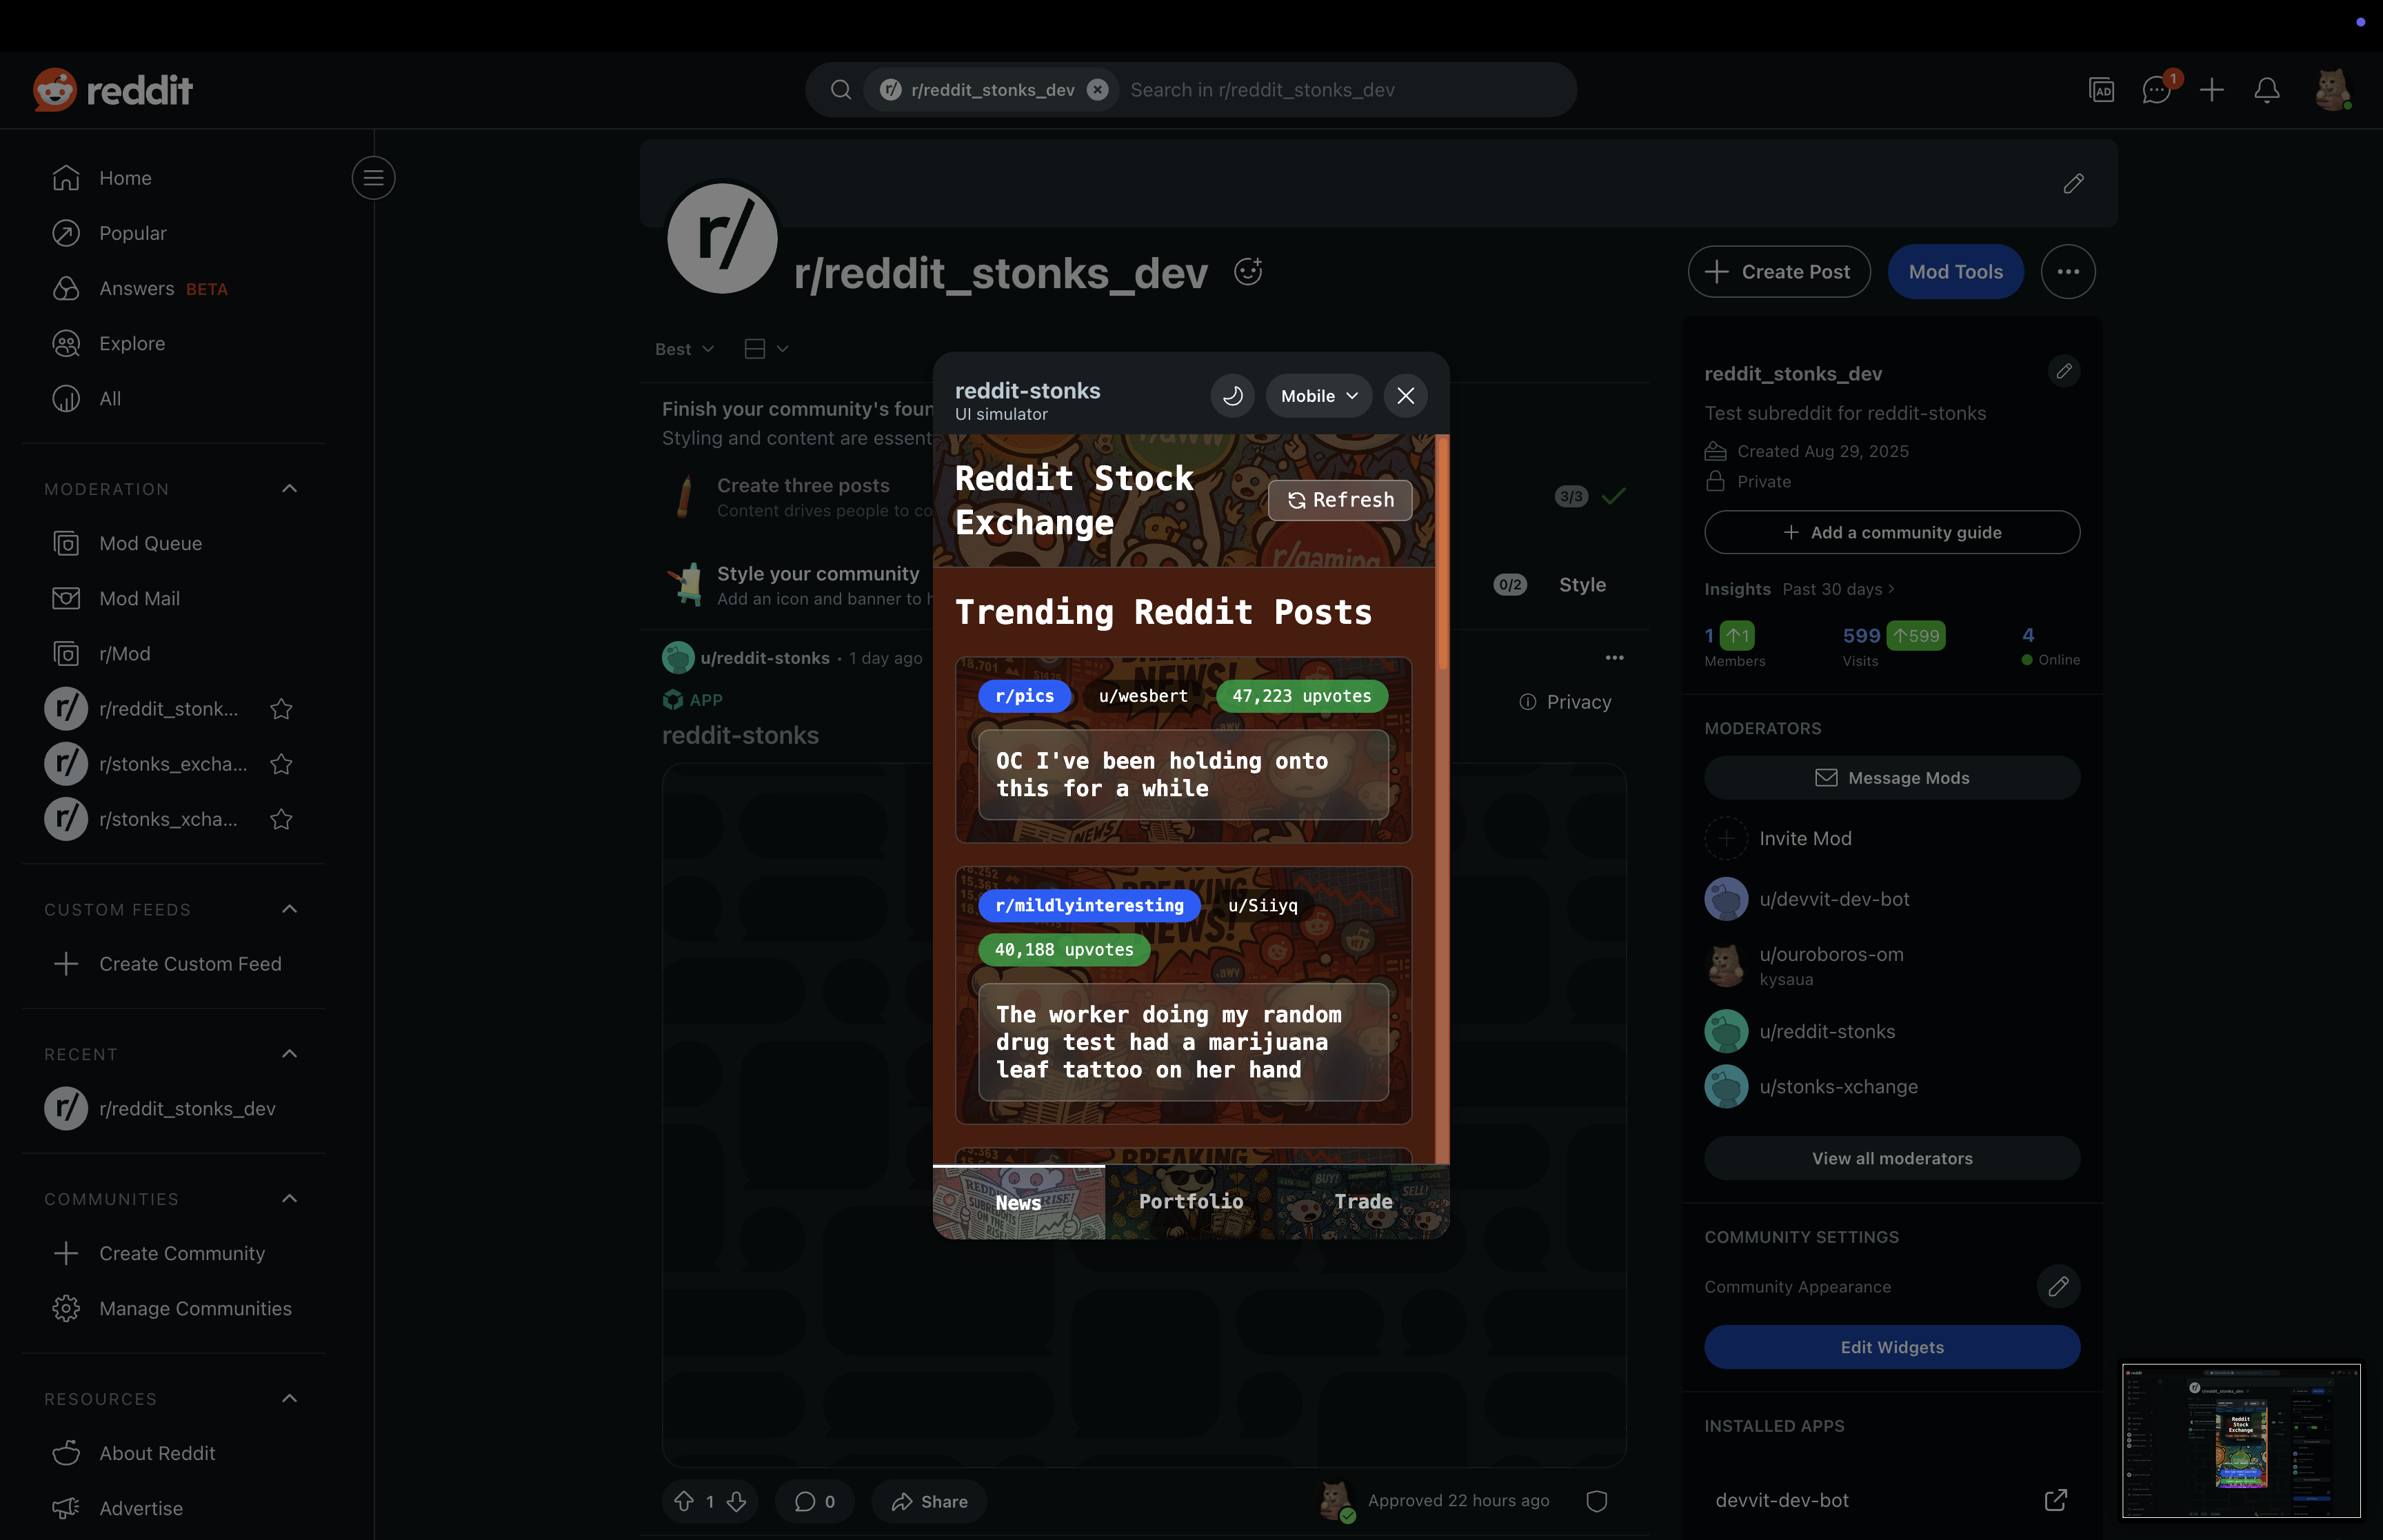2383x1540 pixels.
Task: Click the advertise AD icon in header
Action: tap(2101, 90)
